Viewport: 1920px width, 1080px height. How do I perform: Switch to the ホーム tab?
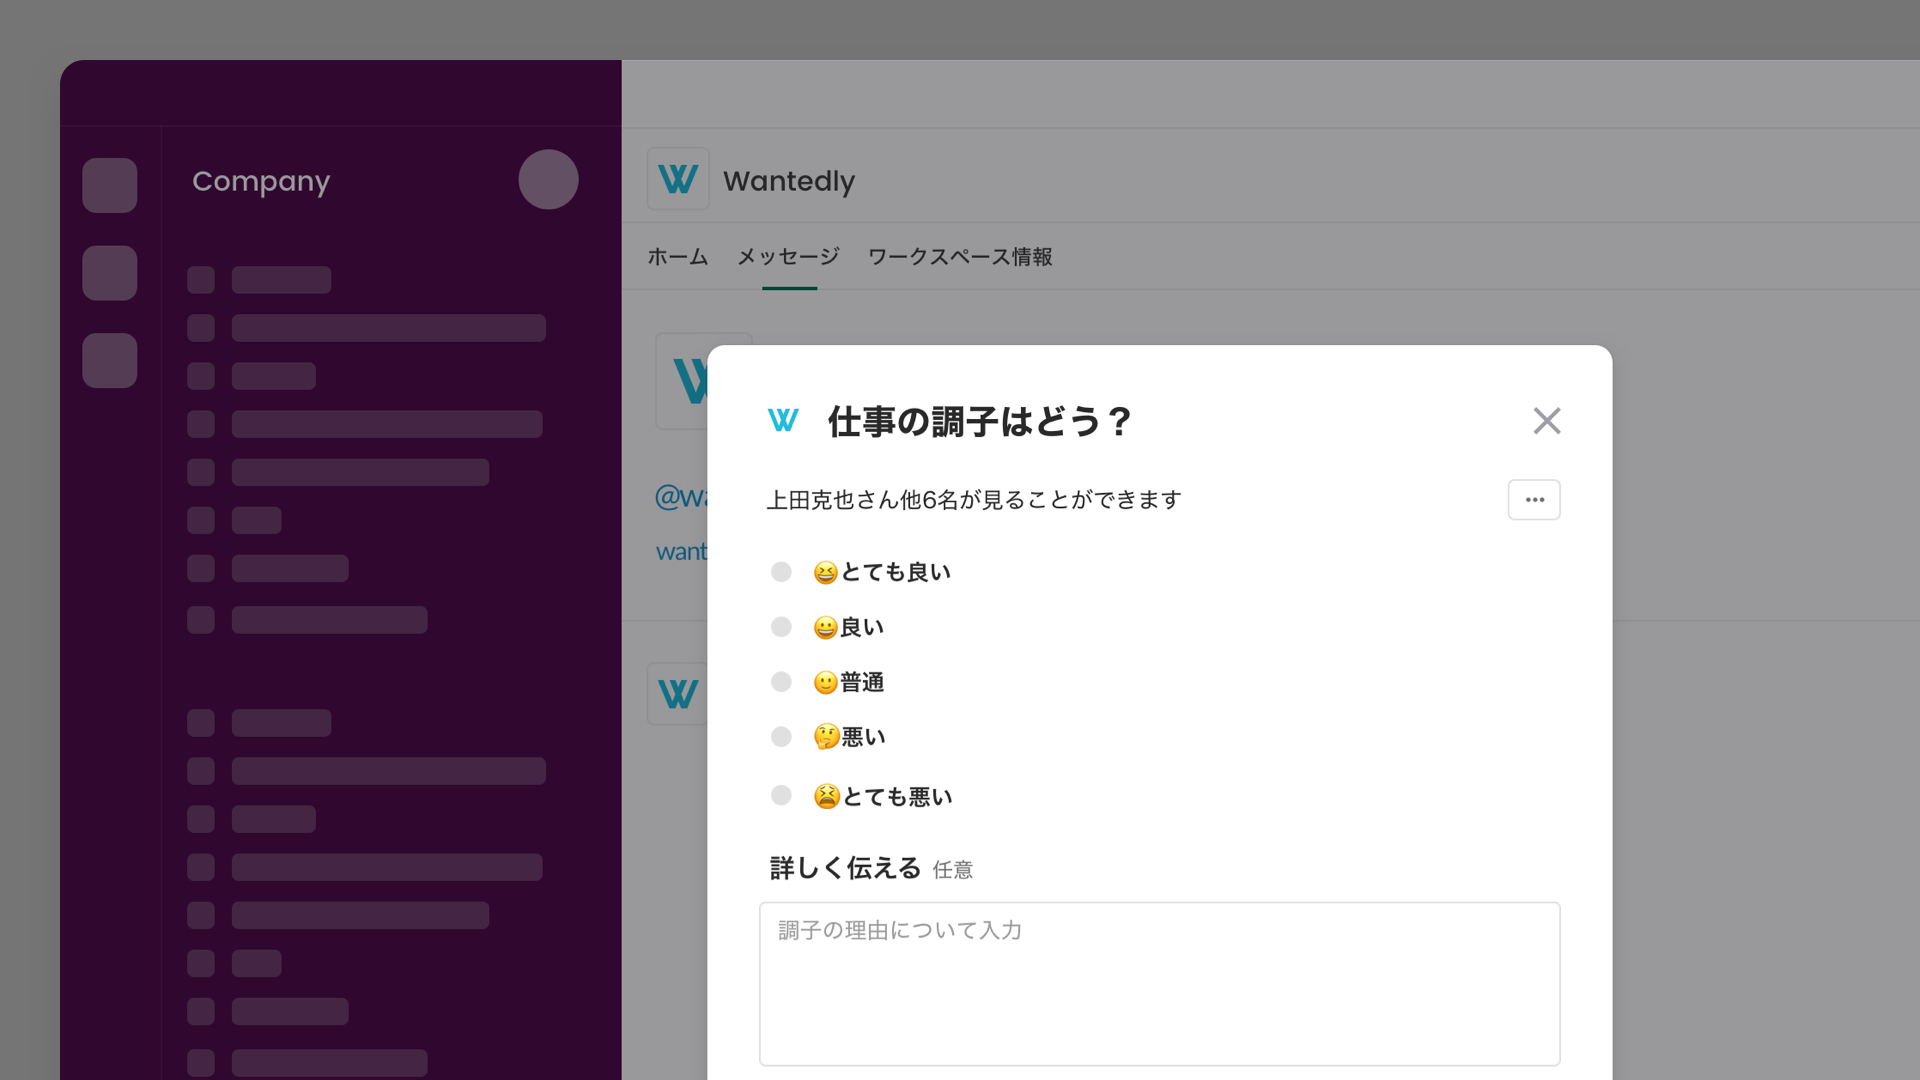click(677, 257)
